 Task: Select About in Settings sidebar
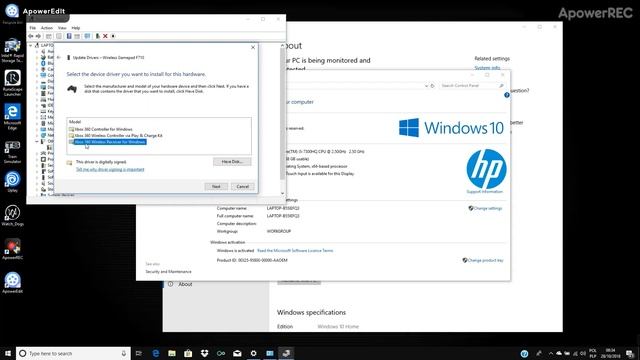[x=185, y=284]
